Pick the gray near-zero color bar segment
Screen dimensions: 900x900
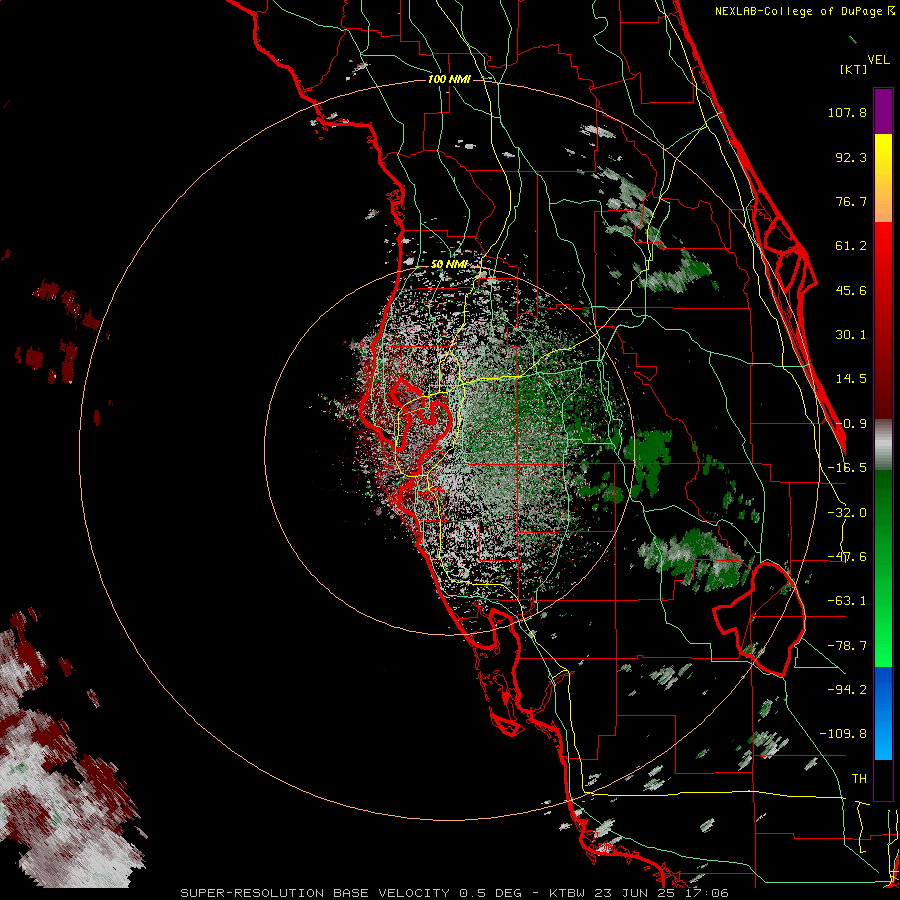883,445
